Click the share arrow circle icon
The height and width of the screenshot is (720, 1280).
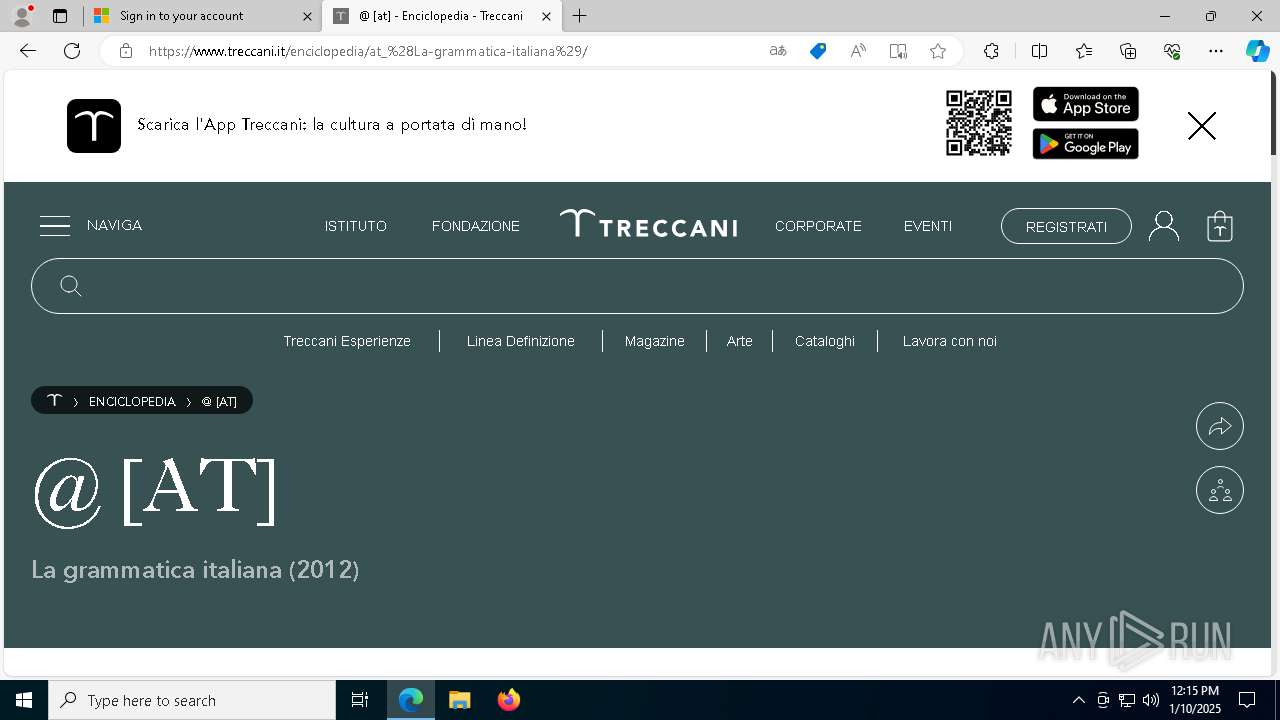coord(1220,426)
